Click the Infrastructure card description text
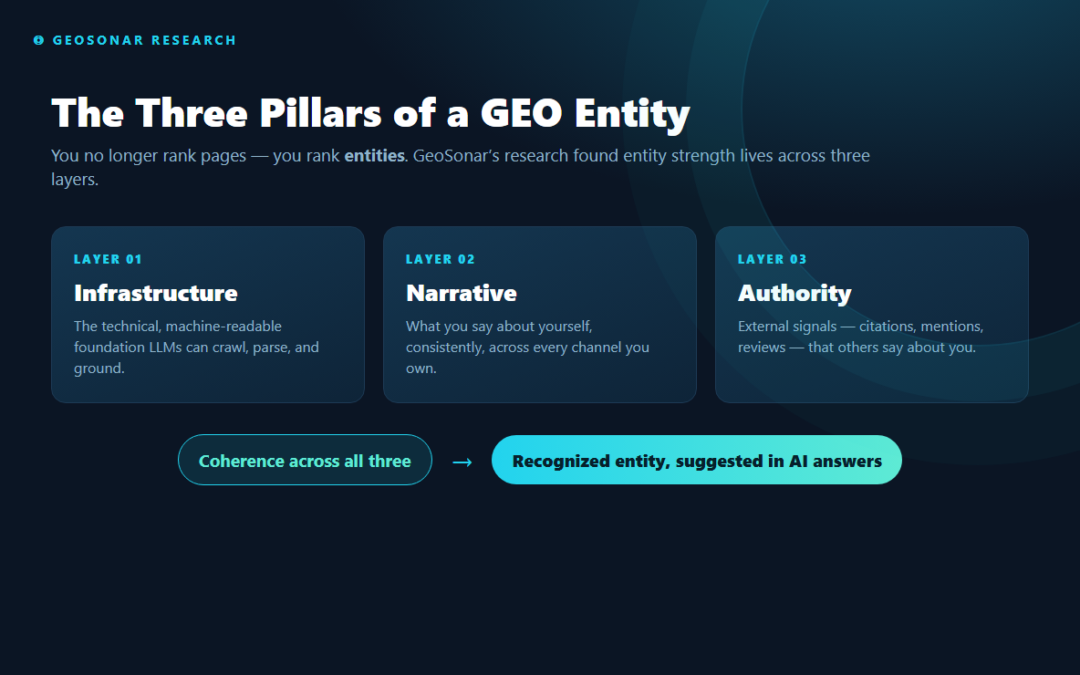Image resolution: width=1080 pixels, height=675 pixels. pos(196,347)
